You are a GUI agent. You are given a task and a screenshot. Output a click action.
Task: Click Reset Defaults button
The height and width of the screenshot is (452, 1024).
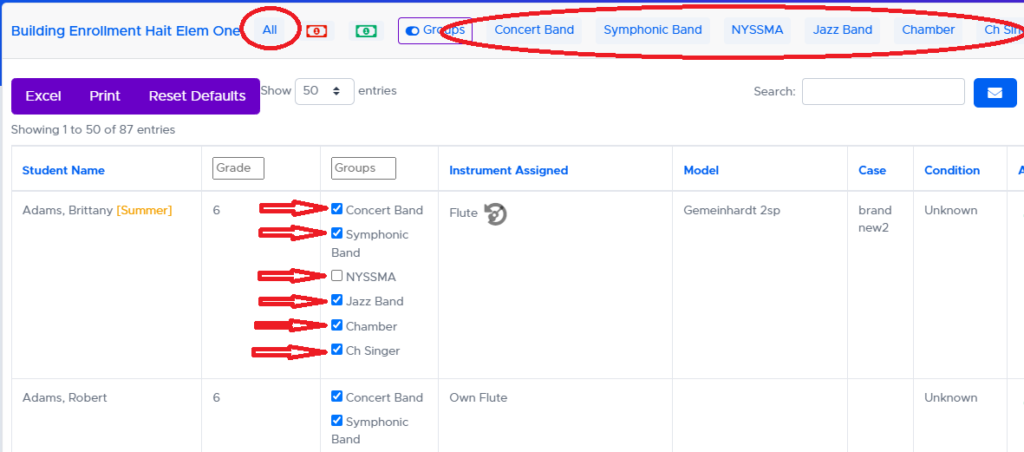coord(197,96)
